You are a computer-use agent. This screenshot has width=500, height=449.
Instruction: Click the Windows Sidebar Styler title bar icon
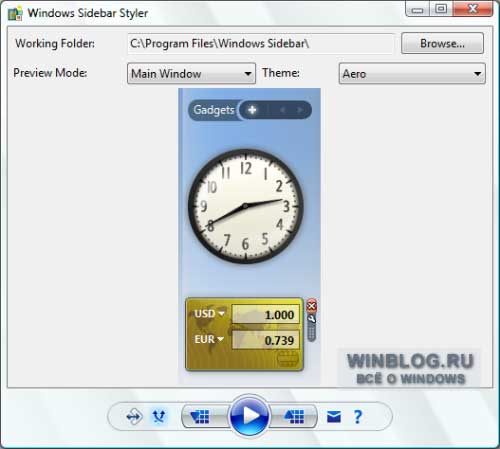[15, 13]
